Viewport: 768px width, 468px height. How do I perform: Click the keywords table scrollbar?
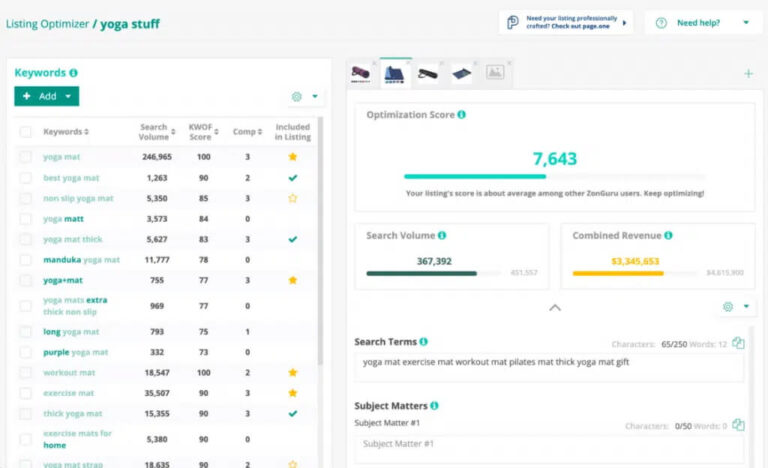pyautogui.click(x=321, y=240)
